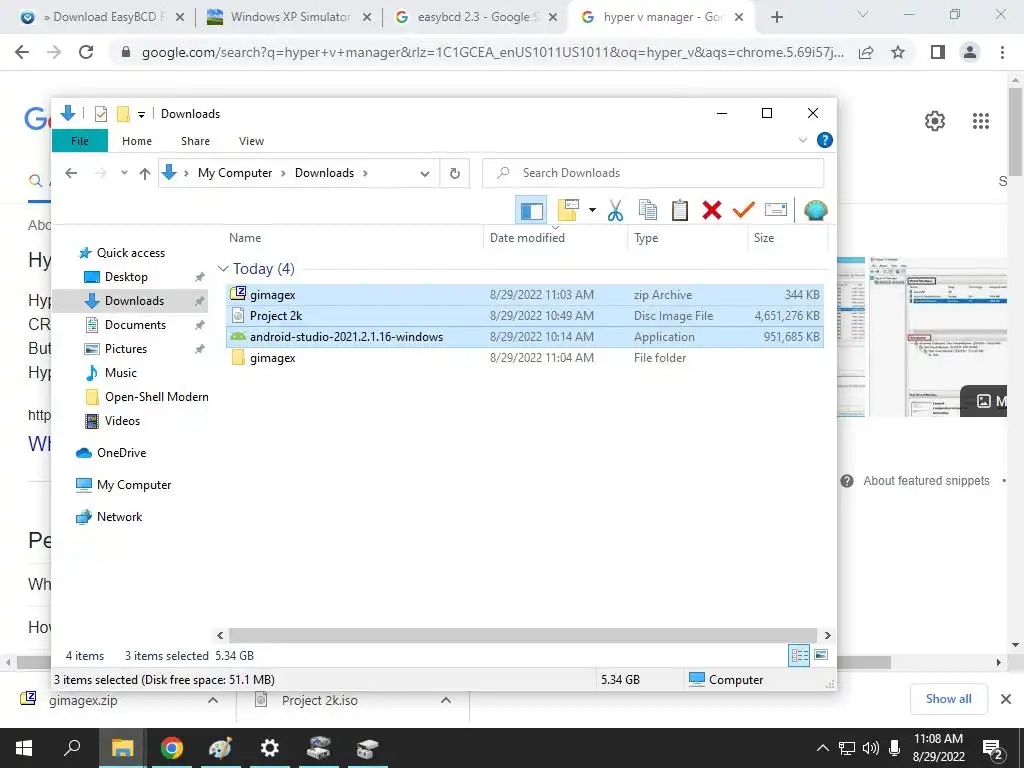Open the dropdown arrow beside folder options icon

[592, 210]
